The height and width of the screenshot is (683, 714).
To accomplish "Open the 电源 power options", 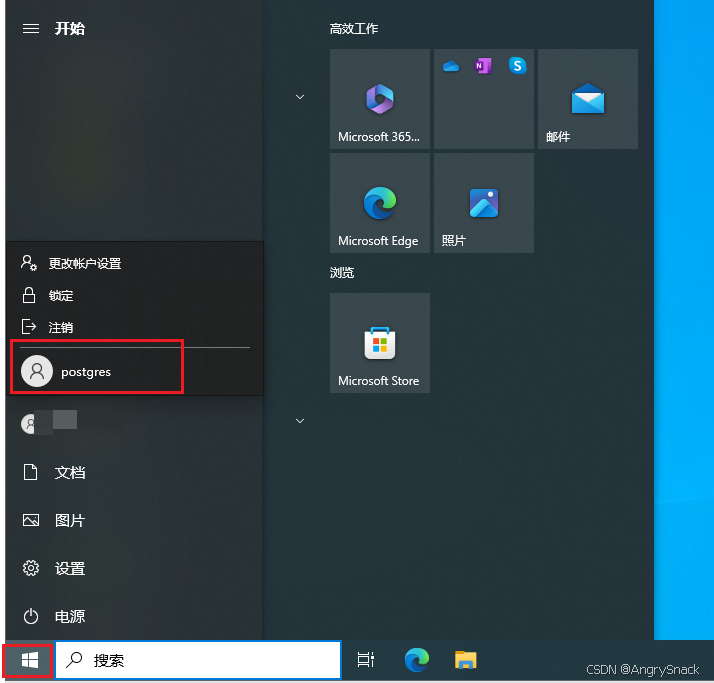I will point(134,617).
